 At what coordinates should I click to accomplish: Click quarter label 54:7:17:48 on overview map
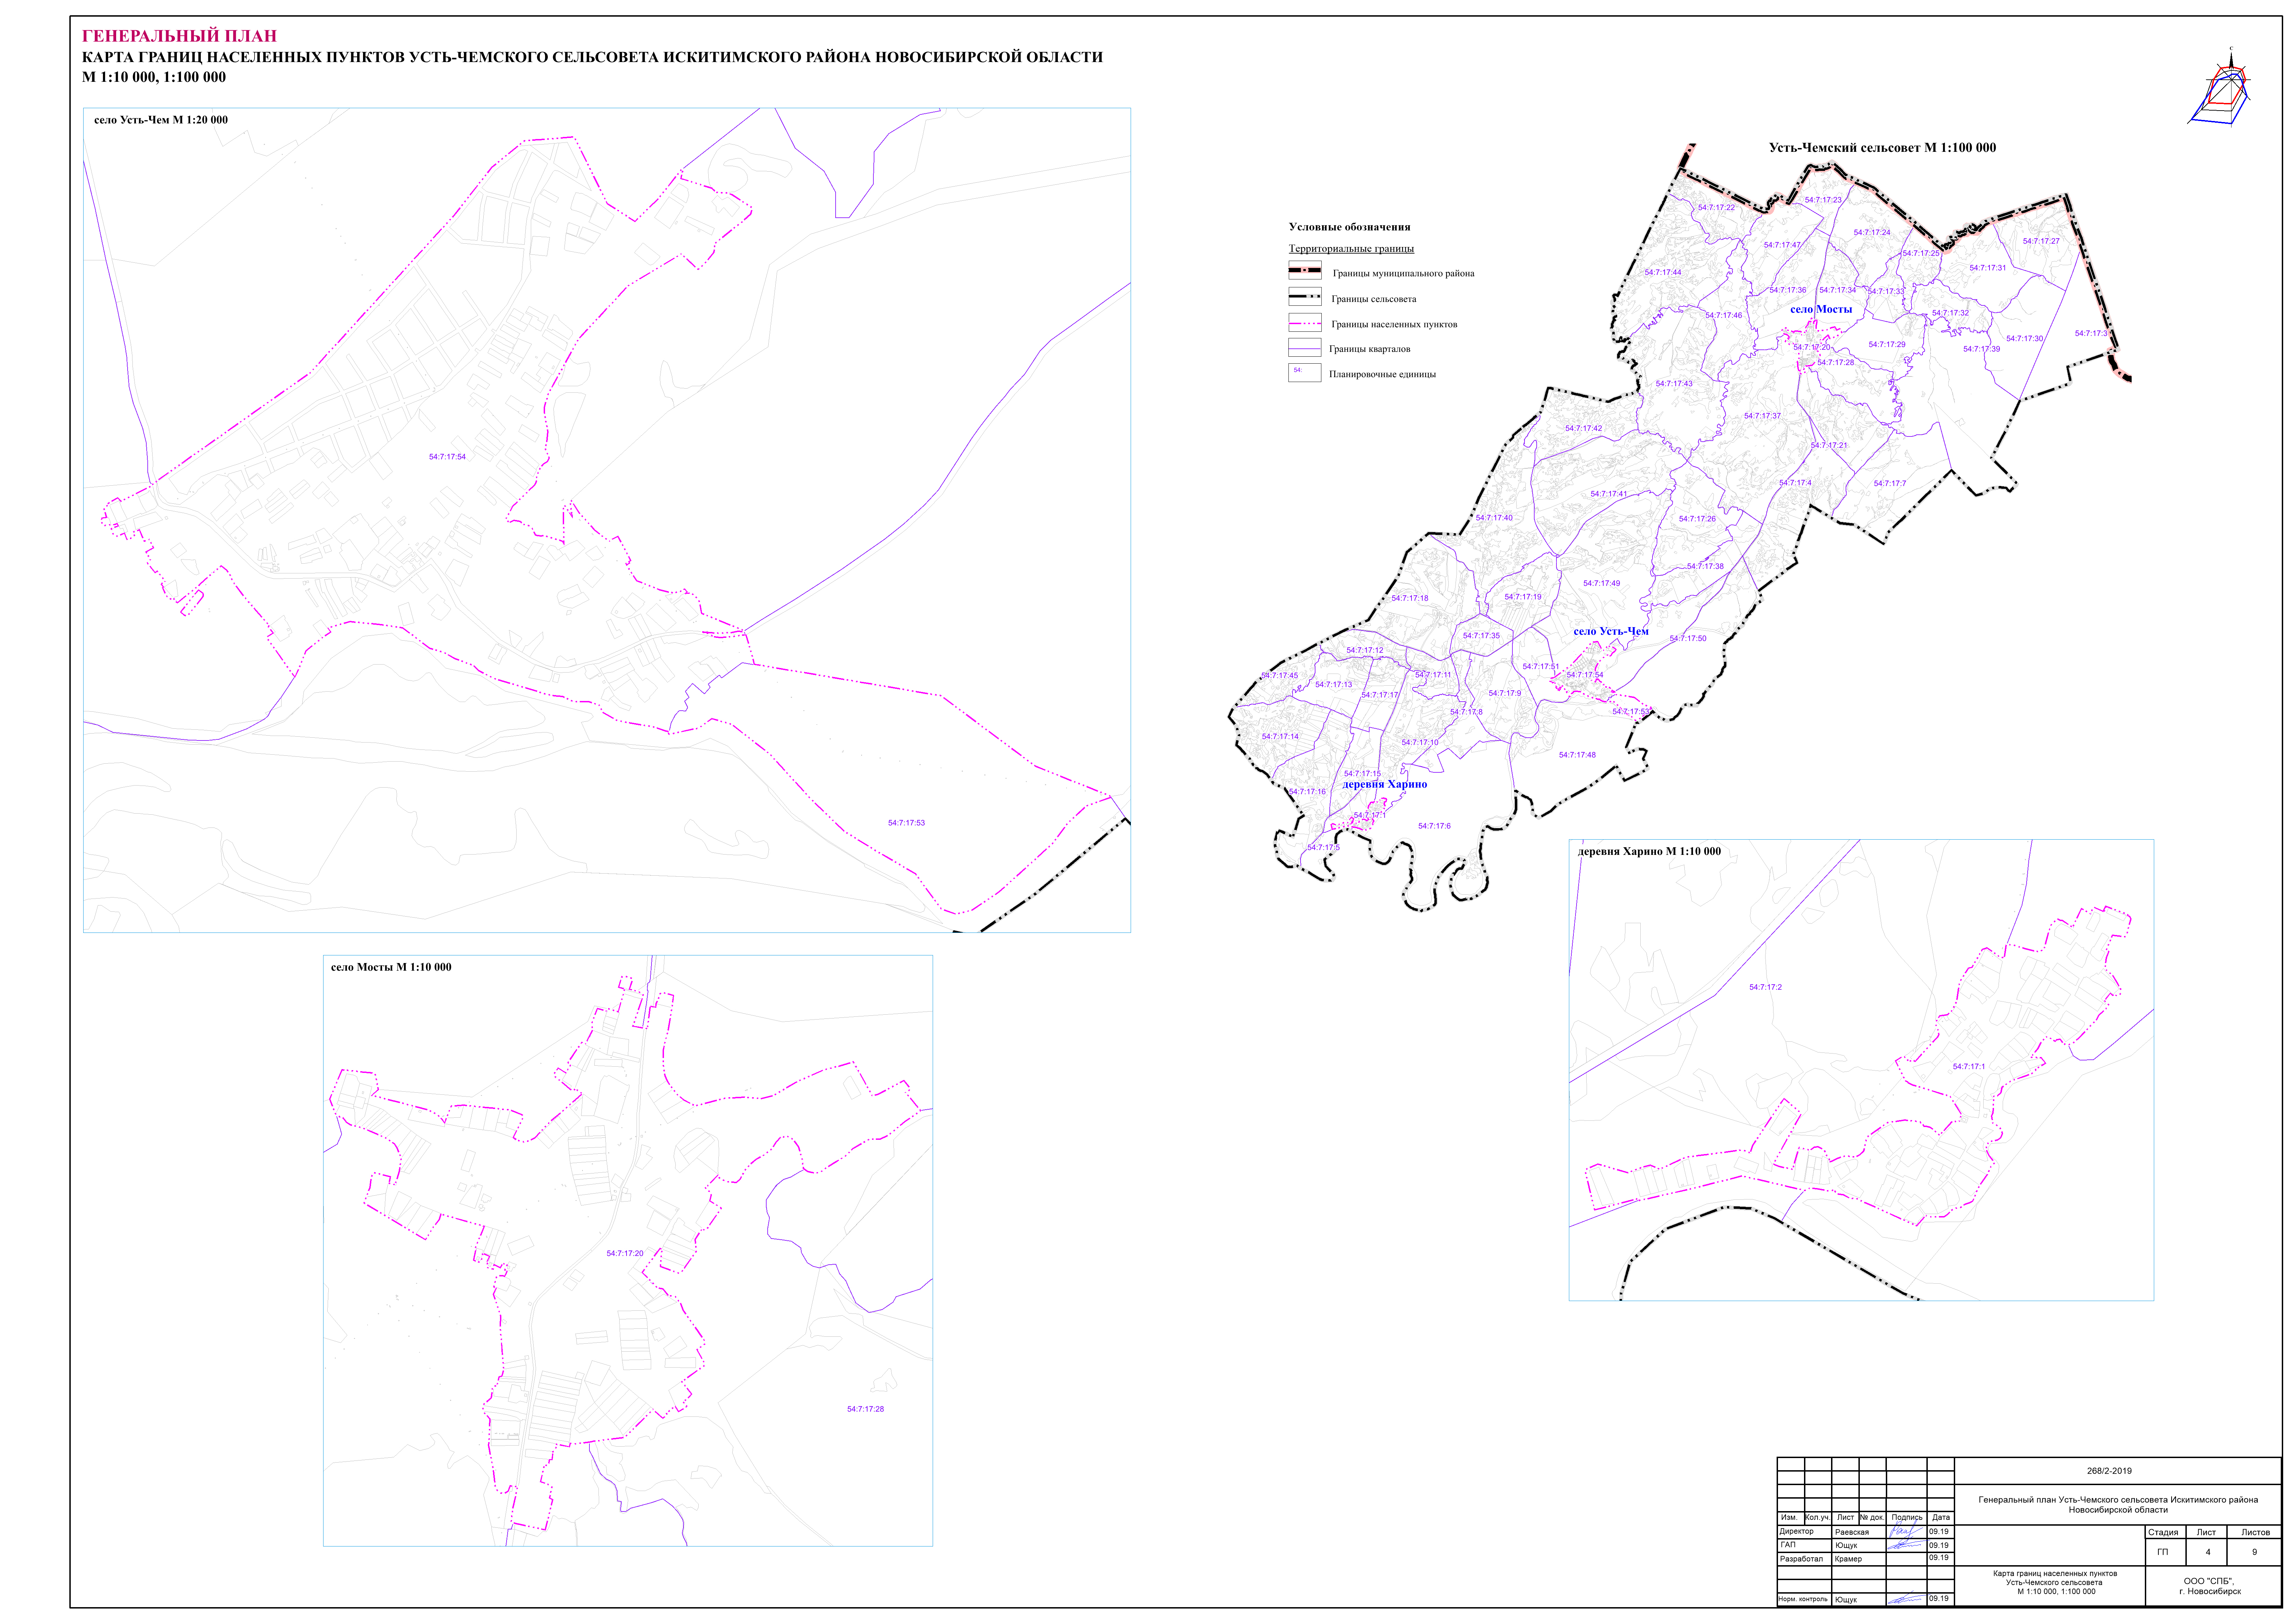[1577, 755]
